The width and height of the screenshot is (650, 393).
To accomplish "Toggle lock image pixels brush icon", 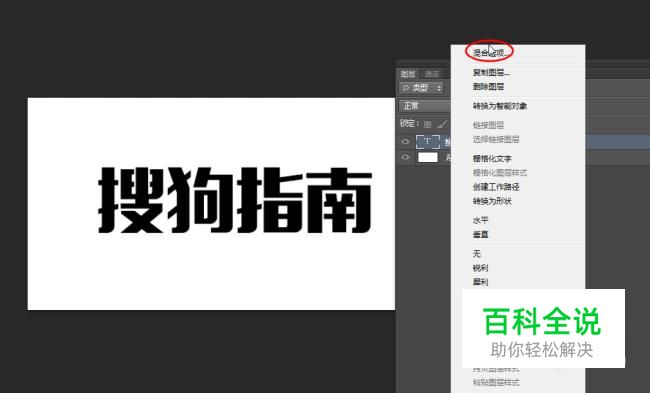I will point(443,124).
